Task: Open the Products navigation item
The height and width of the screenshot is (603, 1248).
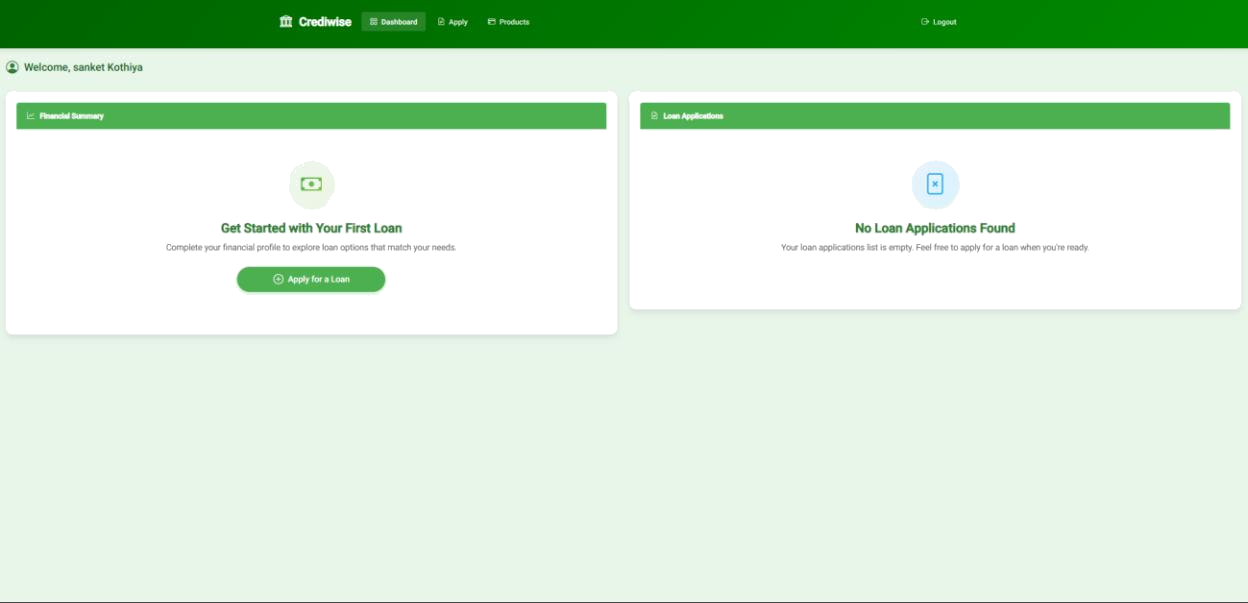Action: click(x=508, y=21)
